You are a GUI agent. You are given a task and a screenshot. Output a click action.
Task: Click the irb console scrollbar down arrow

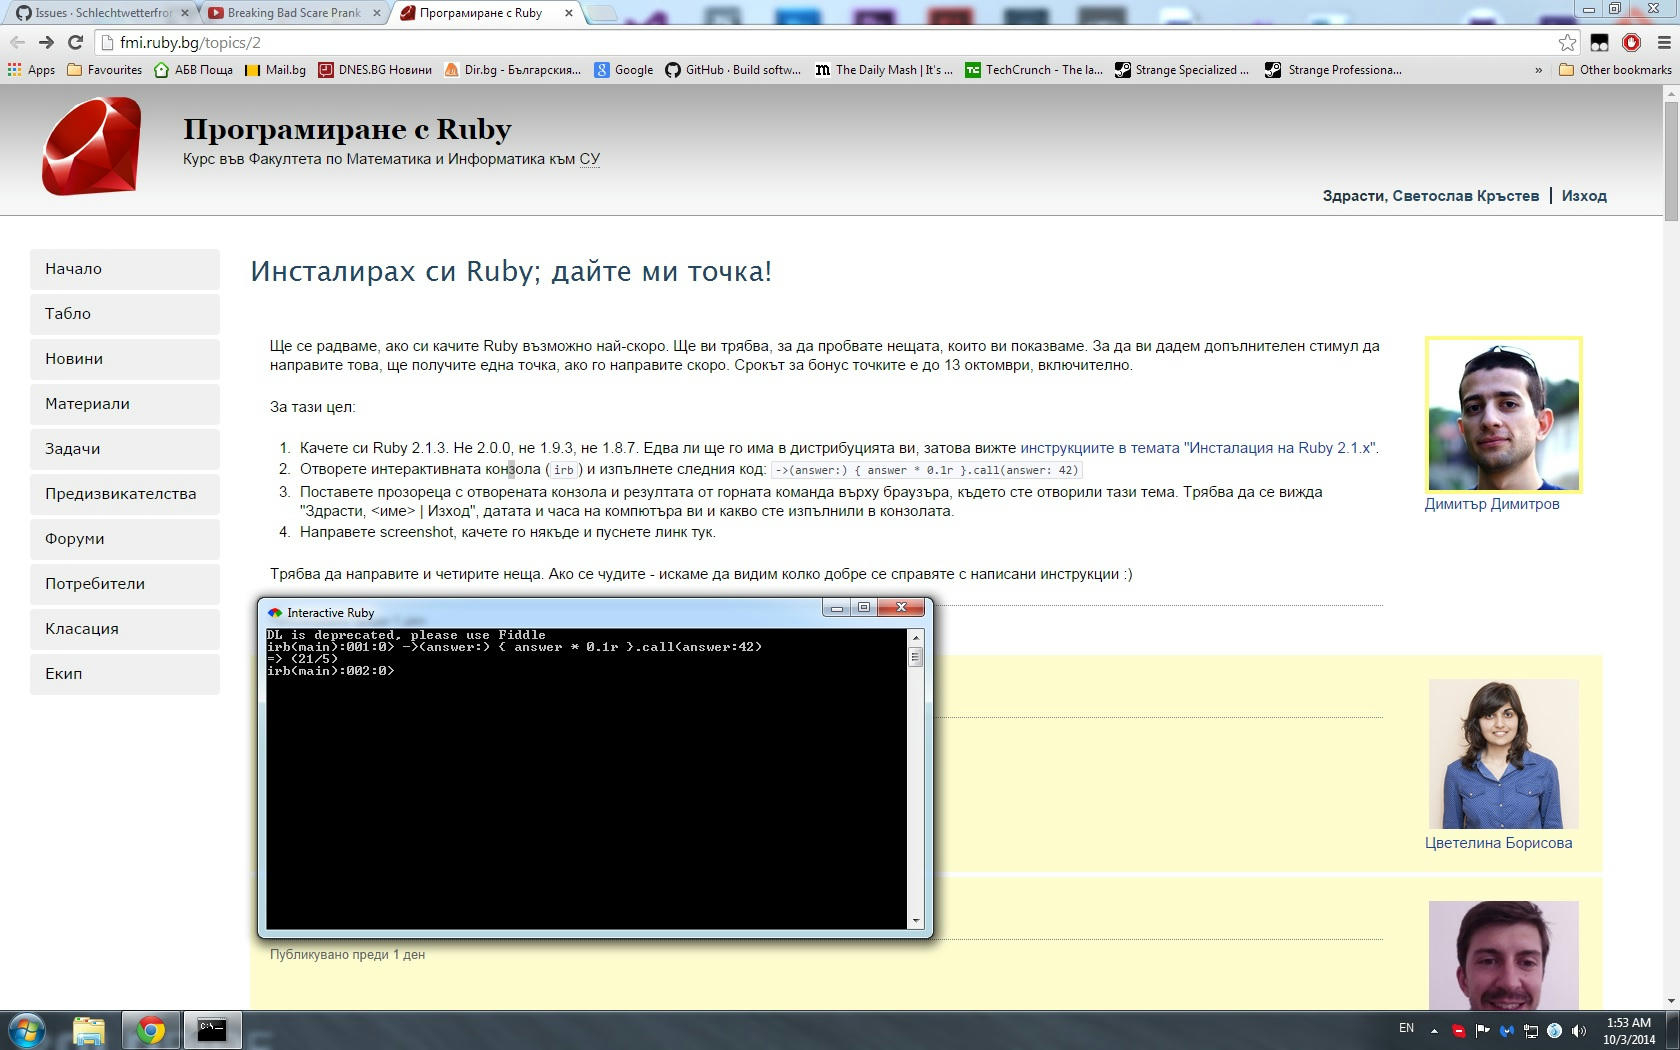click(915, 921)
